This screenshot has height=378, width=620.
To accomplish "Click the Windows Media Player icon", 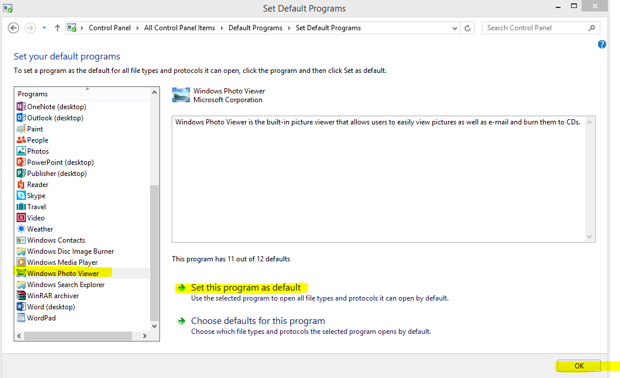I will pos(21,262).
